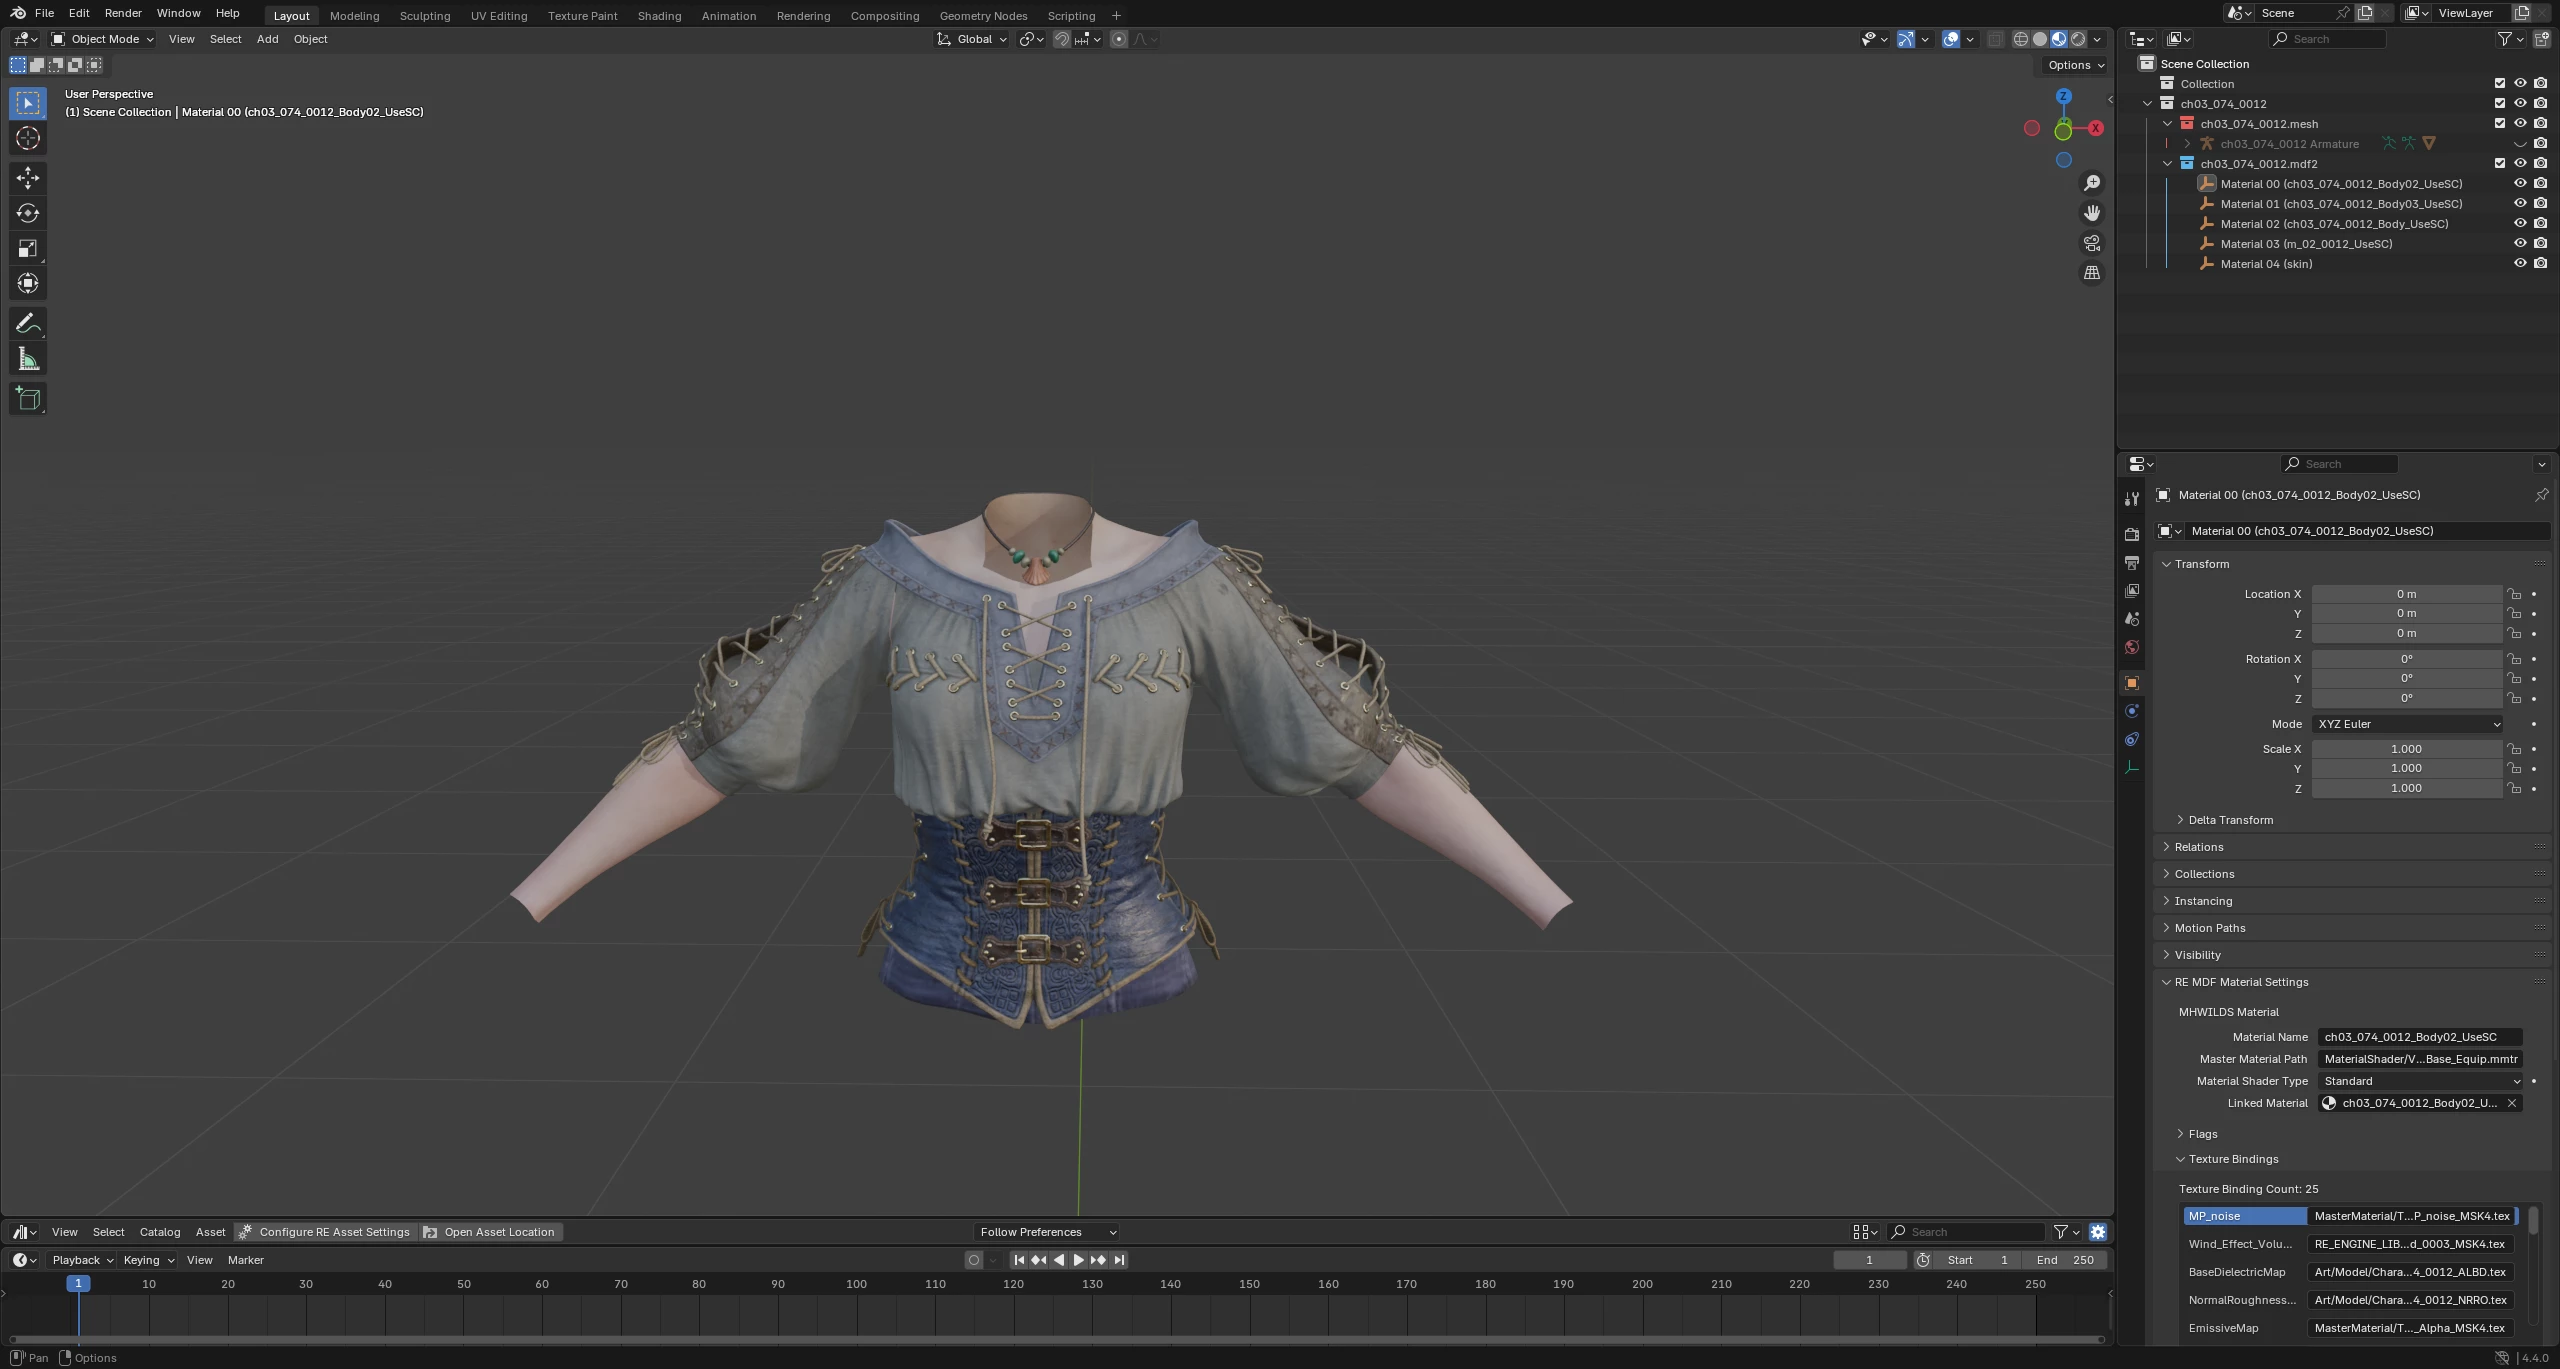Activate the Annotate pencil tool
The height and width of the screenshot is (1369, 2560).
pos(28,324)
